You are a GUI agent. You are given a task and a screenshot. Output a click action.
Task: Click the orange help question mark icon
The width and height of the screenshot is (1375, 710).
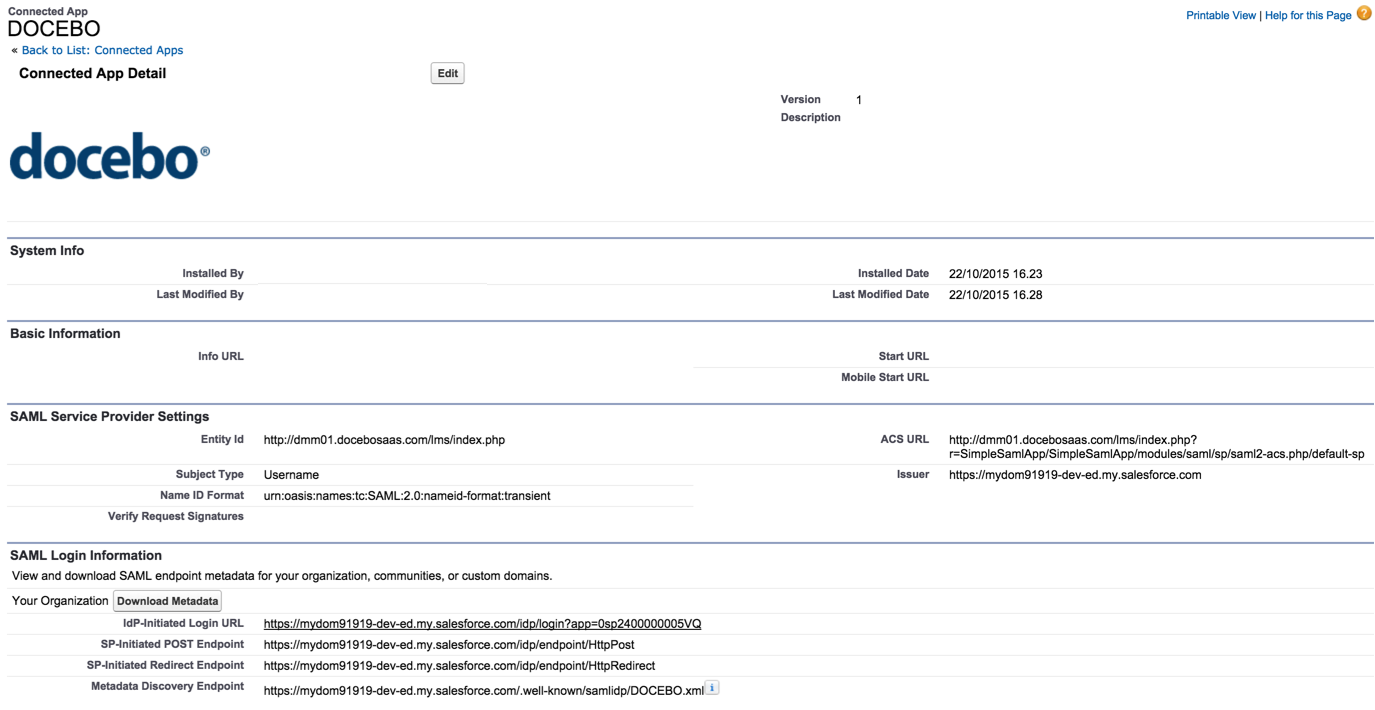click(x=1364, y=14)
